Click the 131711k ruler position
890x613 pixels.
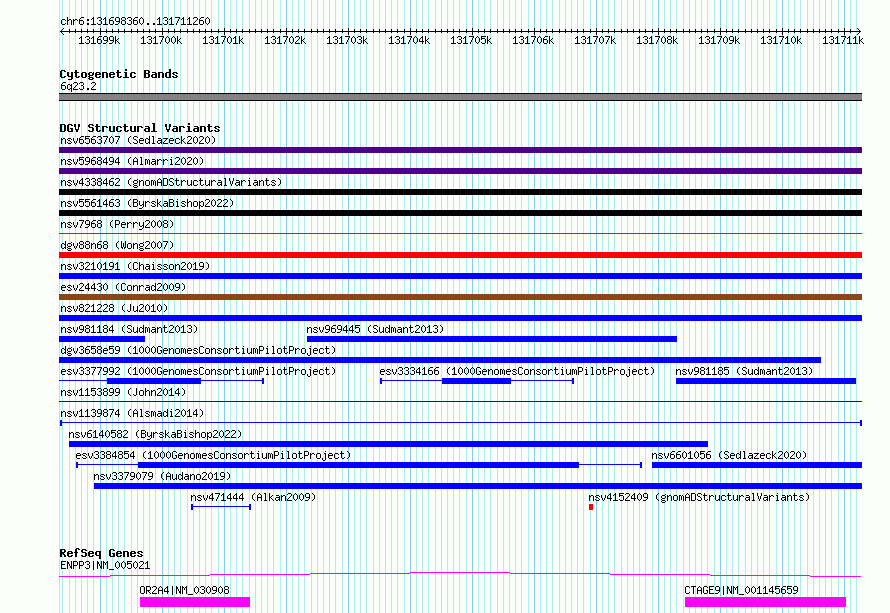[843, 40]
